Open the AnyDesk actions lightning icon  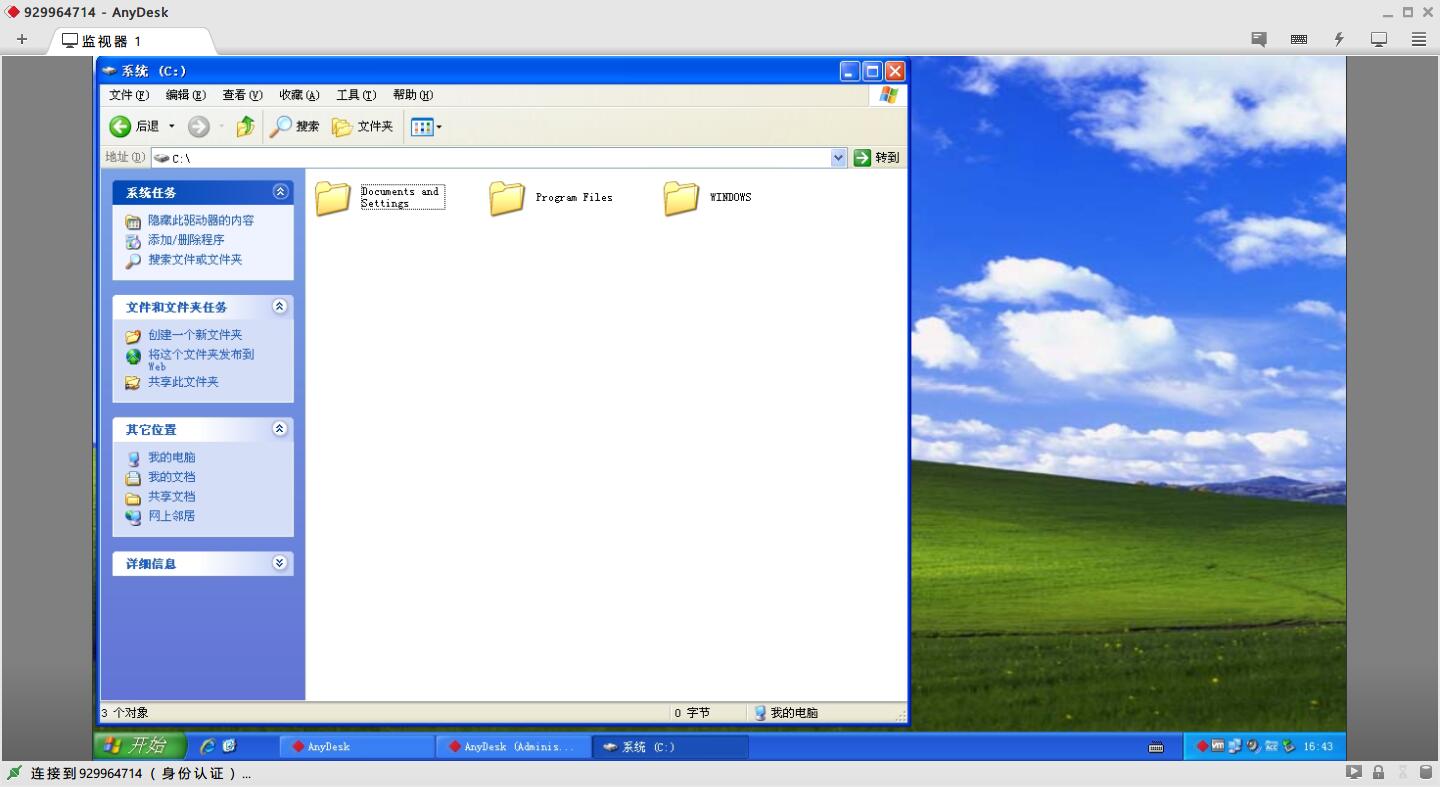[1339, 40]
